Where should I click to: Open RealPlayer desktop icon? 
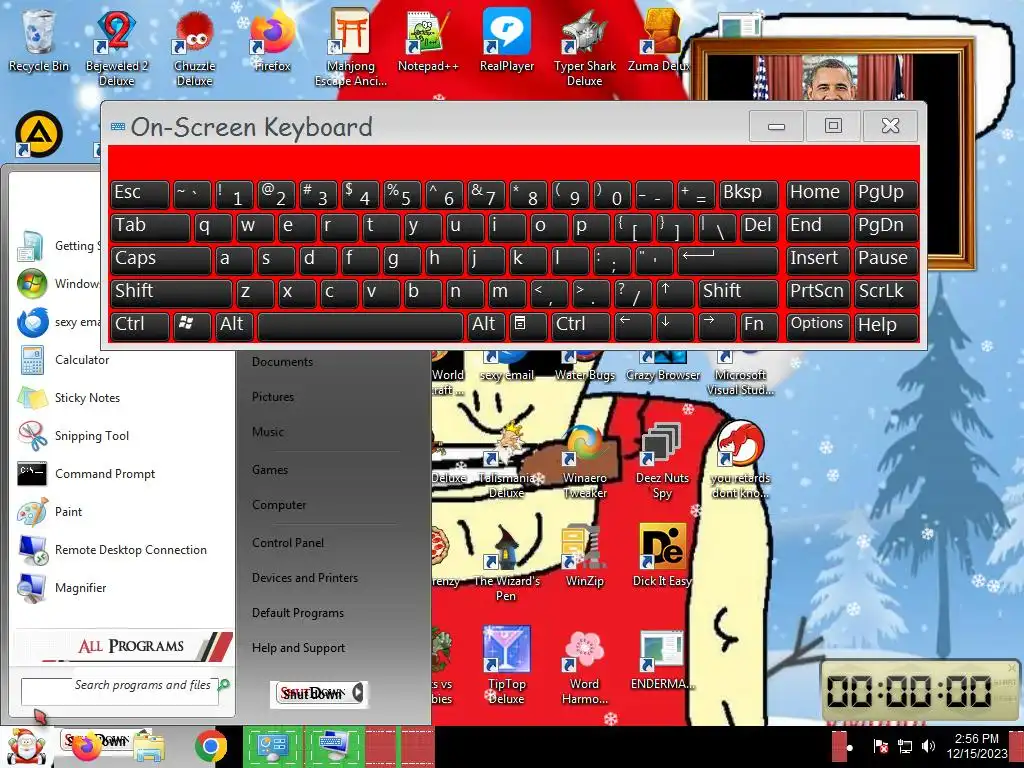pos(507,40)
